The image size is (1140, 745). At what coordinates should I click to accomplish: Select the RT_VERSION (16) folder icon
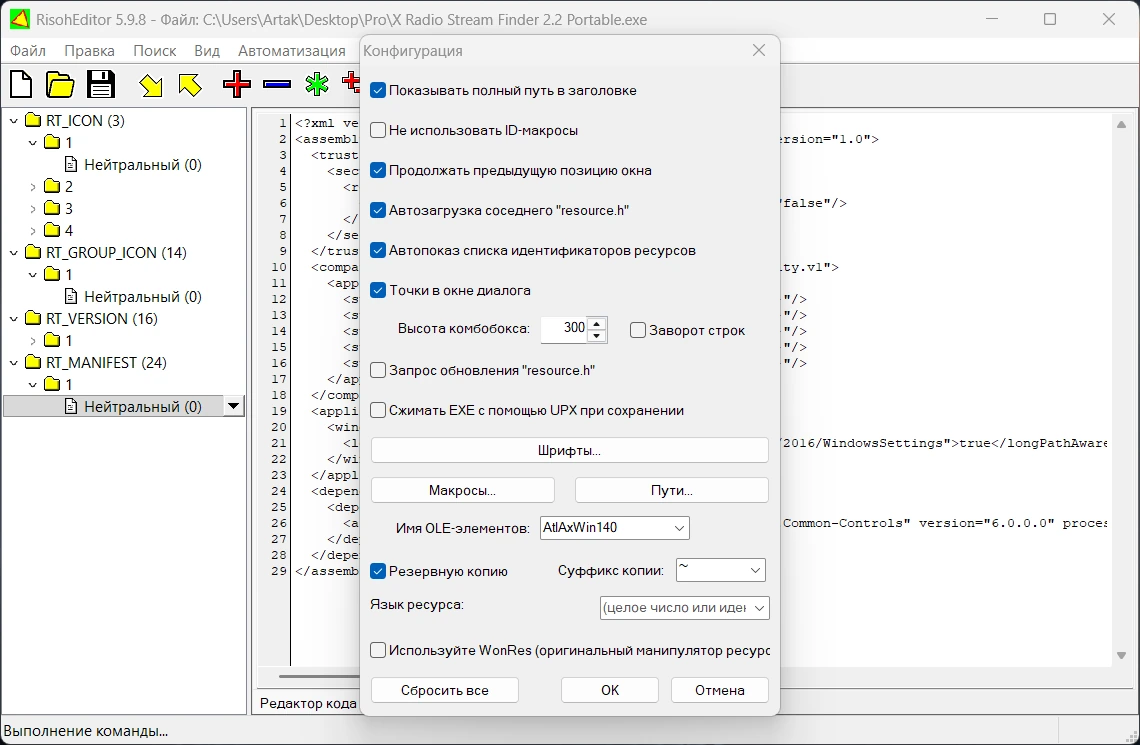click(x=33, y=318)
